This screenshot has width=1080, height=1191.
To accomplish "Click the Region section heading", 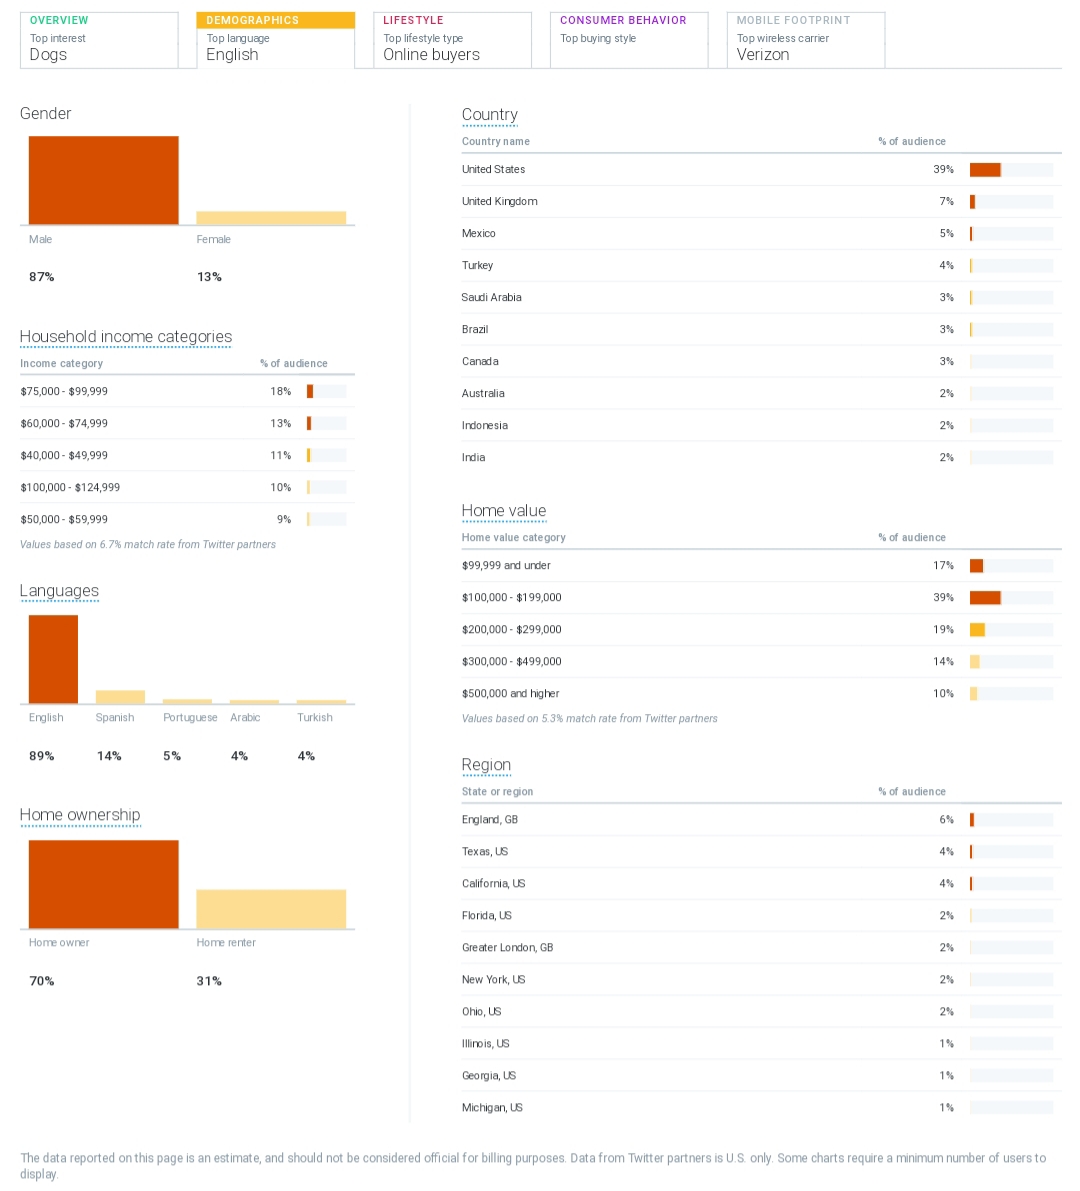I will [486, 765].
